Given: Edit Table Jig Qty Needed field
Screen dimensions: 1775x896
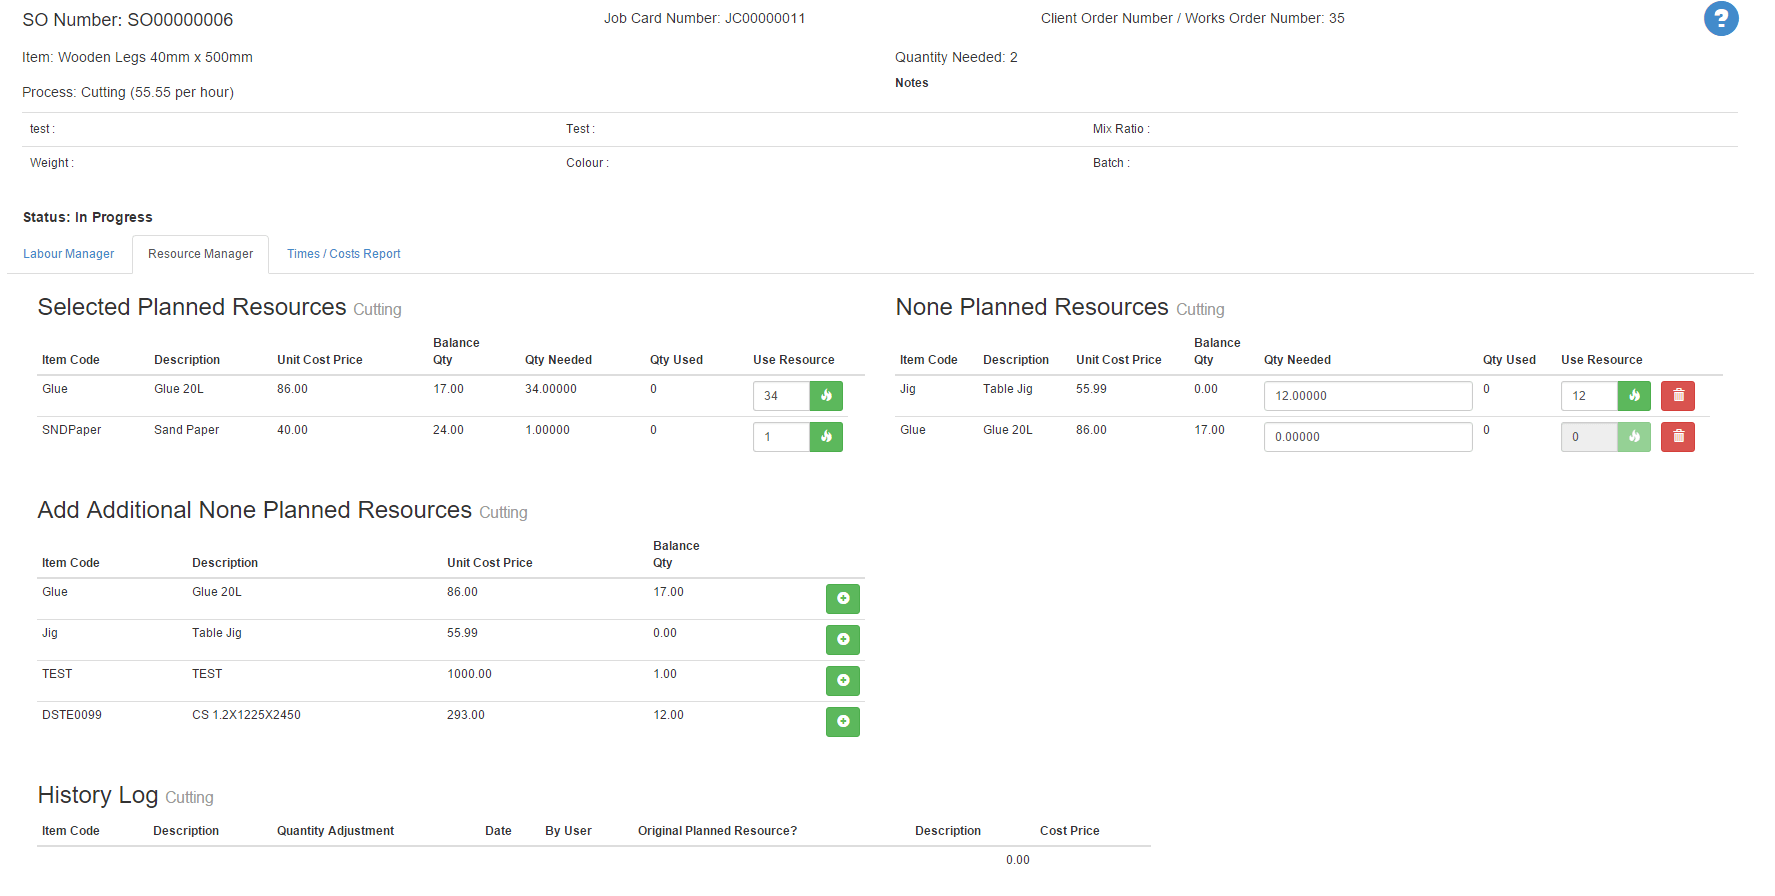Looking at the screenshot, I should (1367, 396).
